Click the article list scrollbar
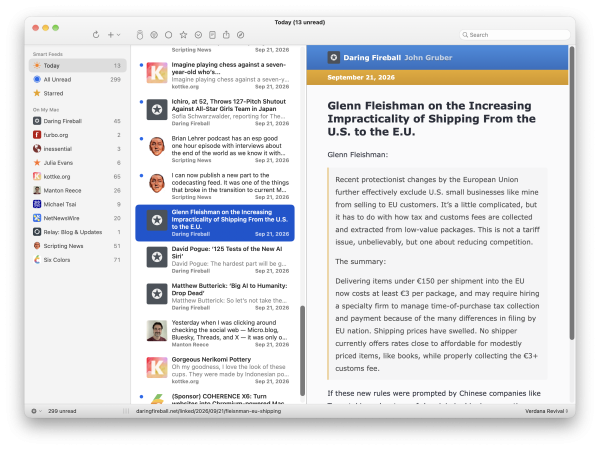 (x=302, y=351)
